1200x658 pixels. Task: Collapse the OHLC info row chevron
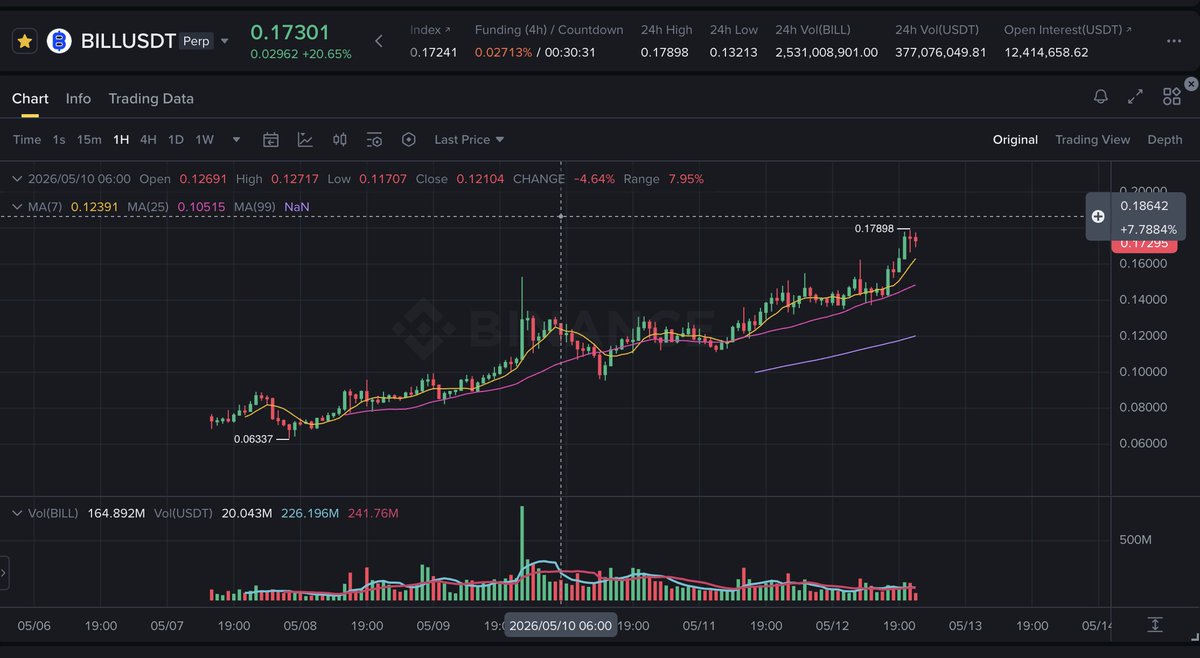tap(16, 179)
